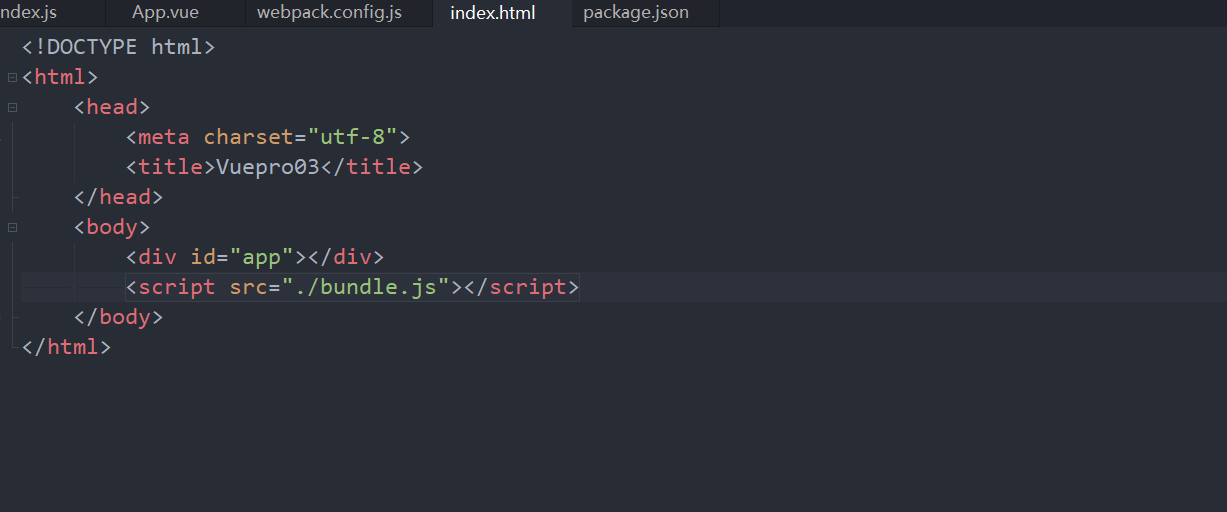Collapse the html tag fold marker

12,77
